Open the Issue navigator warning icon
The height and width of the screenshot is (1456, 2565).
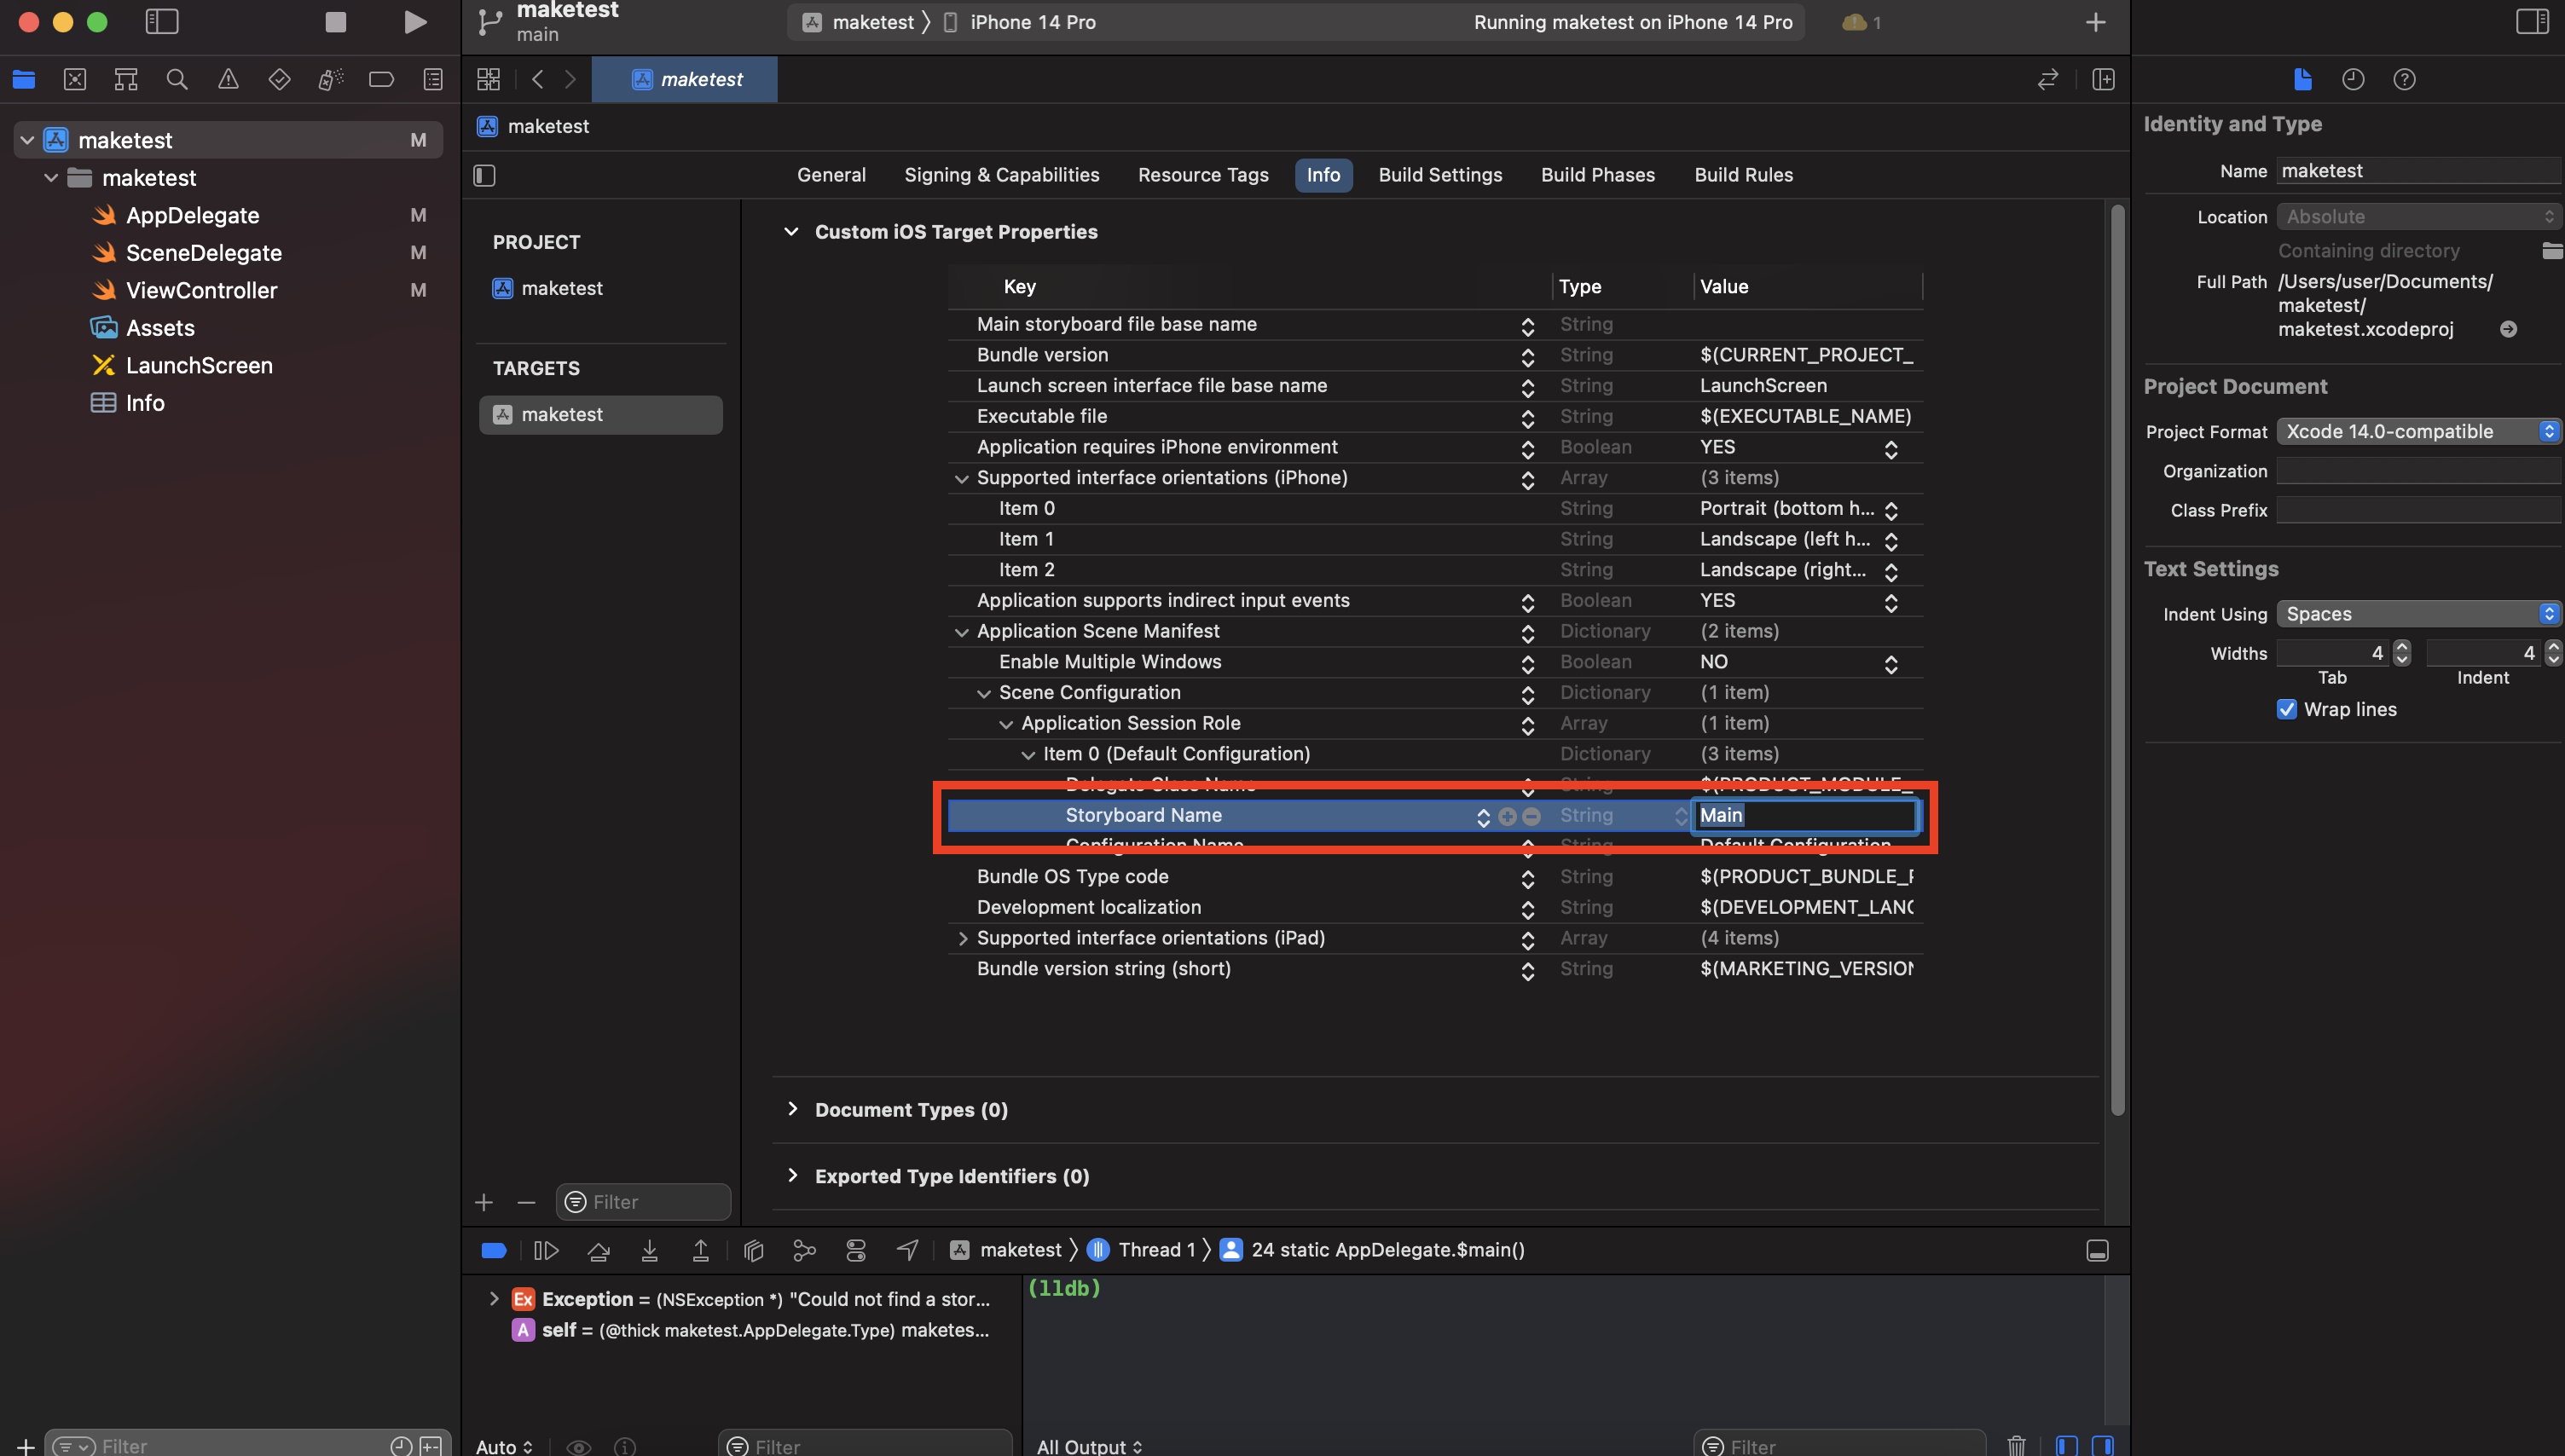228,79
